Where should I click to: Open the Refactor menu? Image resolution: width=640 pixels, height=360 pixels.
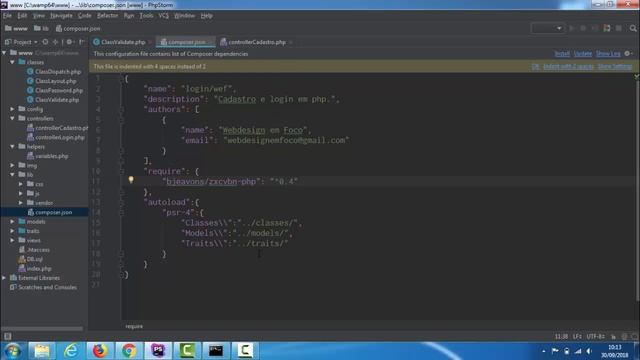coord(107,16)
